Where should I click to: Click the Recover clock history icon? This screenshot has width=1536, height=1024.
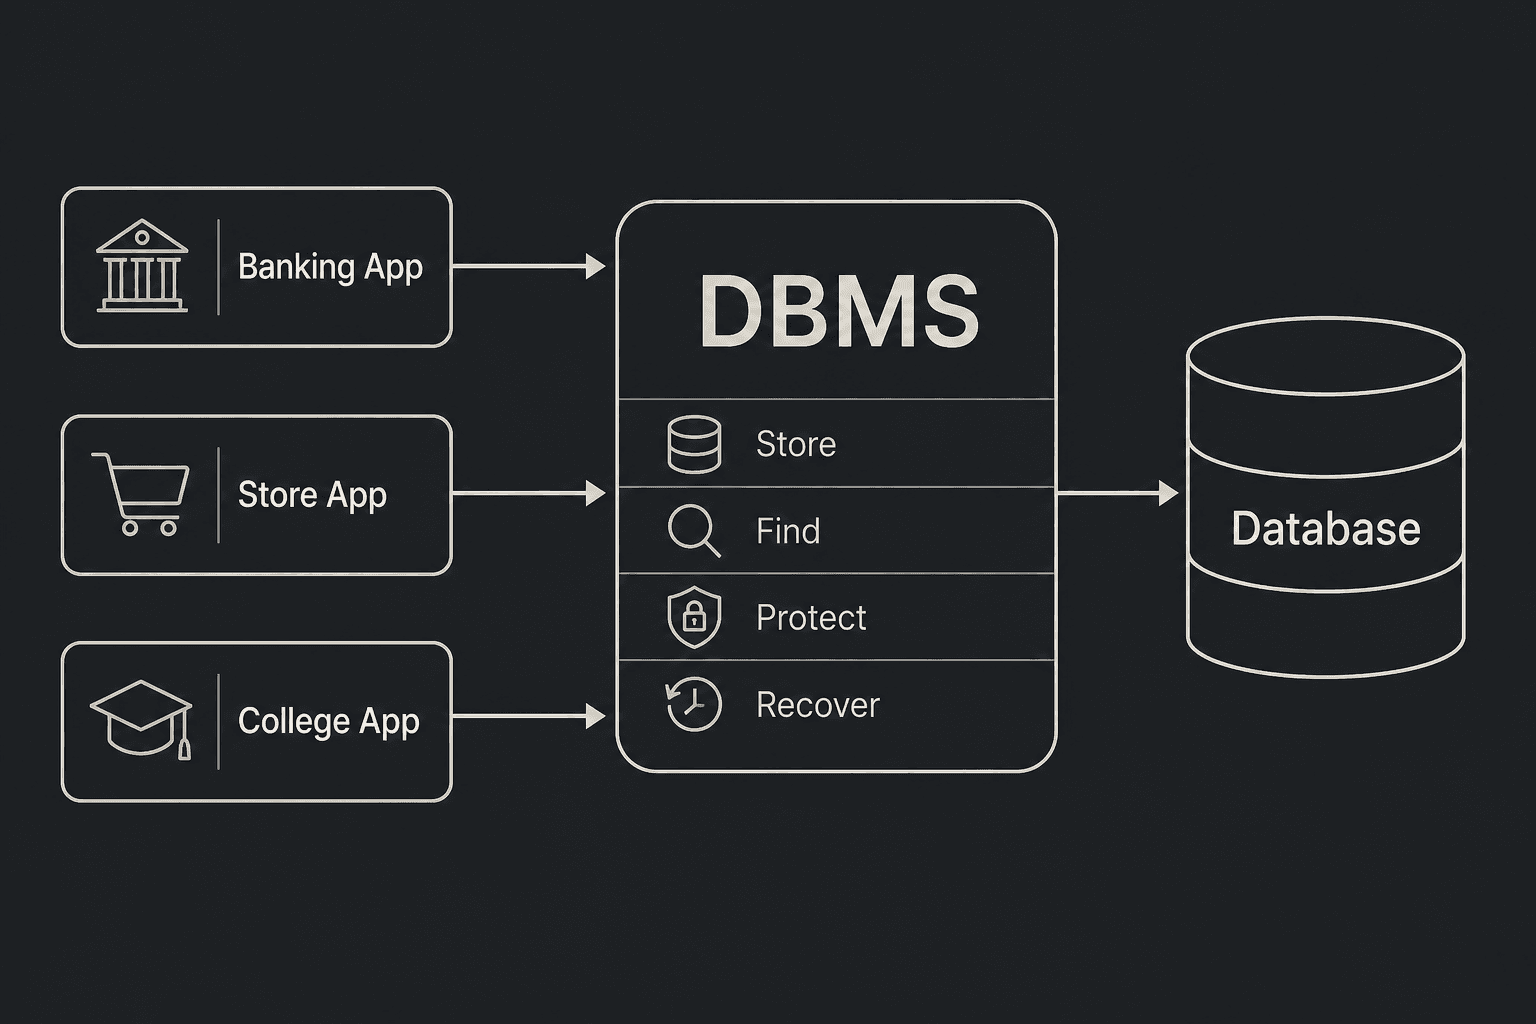(x=694, y=704)
